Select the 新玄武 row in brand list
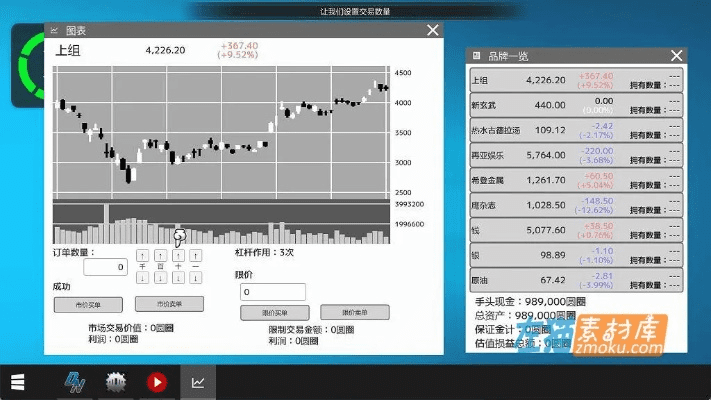711x400 pixels. 576,105
